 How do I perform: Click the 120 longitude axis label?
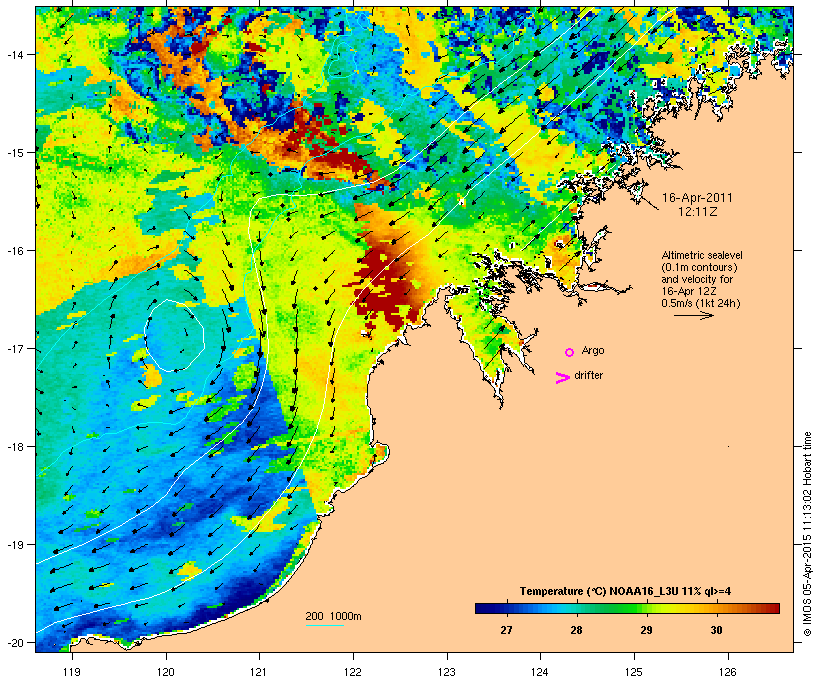pyautogui.click(x=166, y=672)
